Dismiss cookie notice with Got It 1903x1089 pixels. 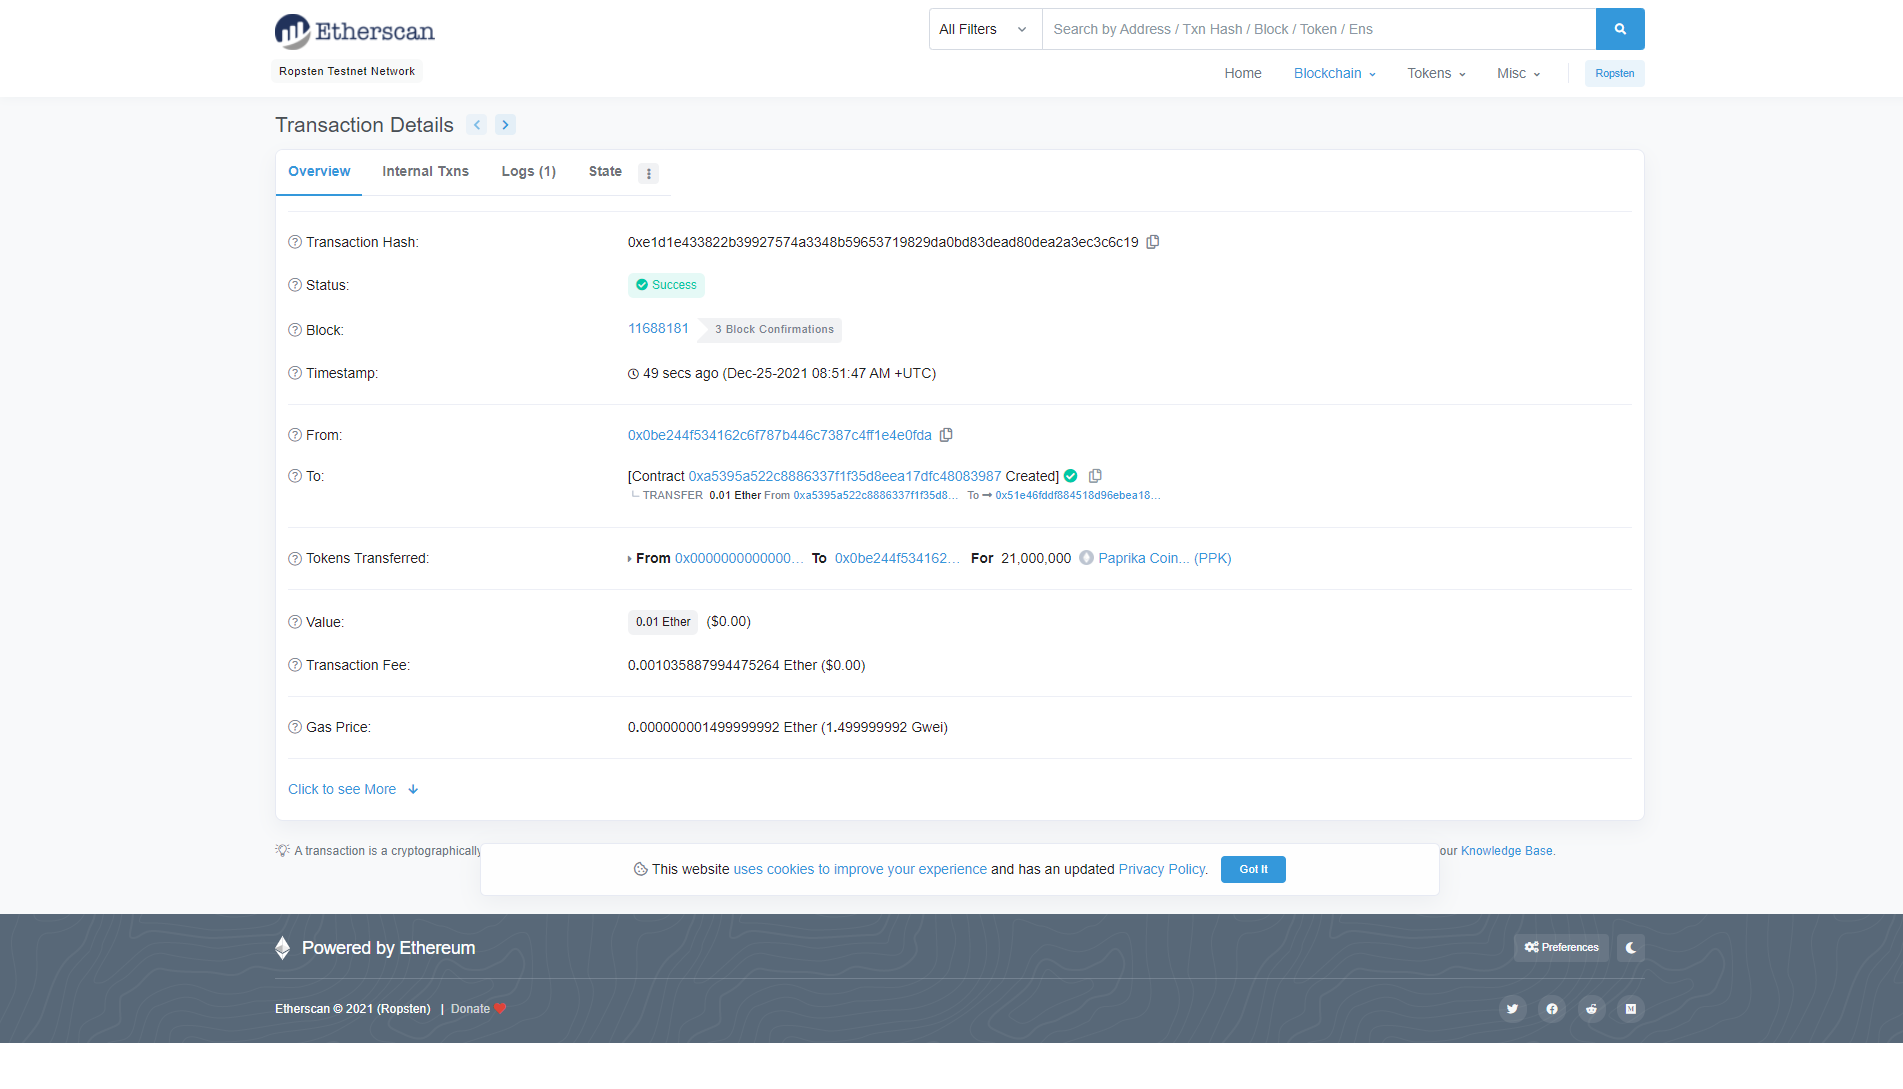pyautogui.click(x=1253, y=869)
